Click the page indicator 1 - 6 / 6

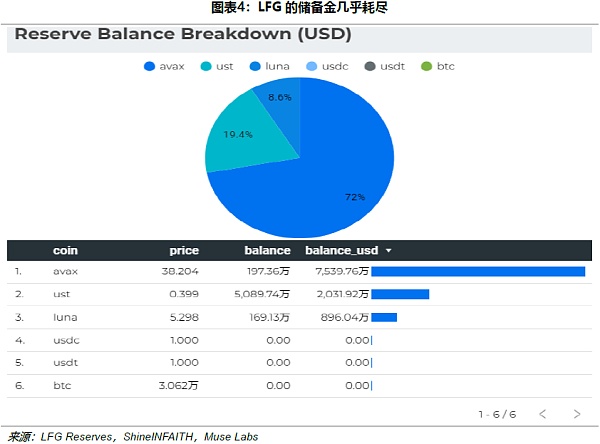click(x=497, y=414)
